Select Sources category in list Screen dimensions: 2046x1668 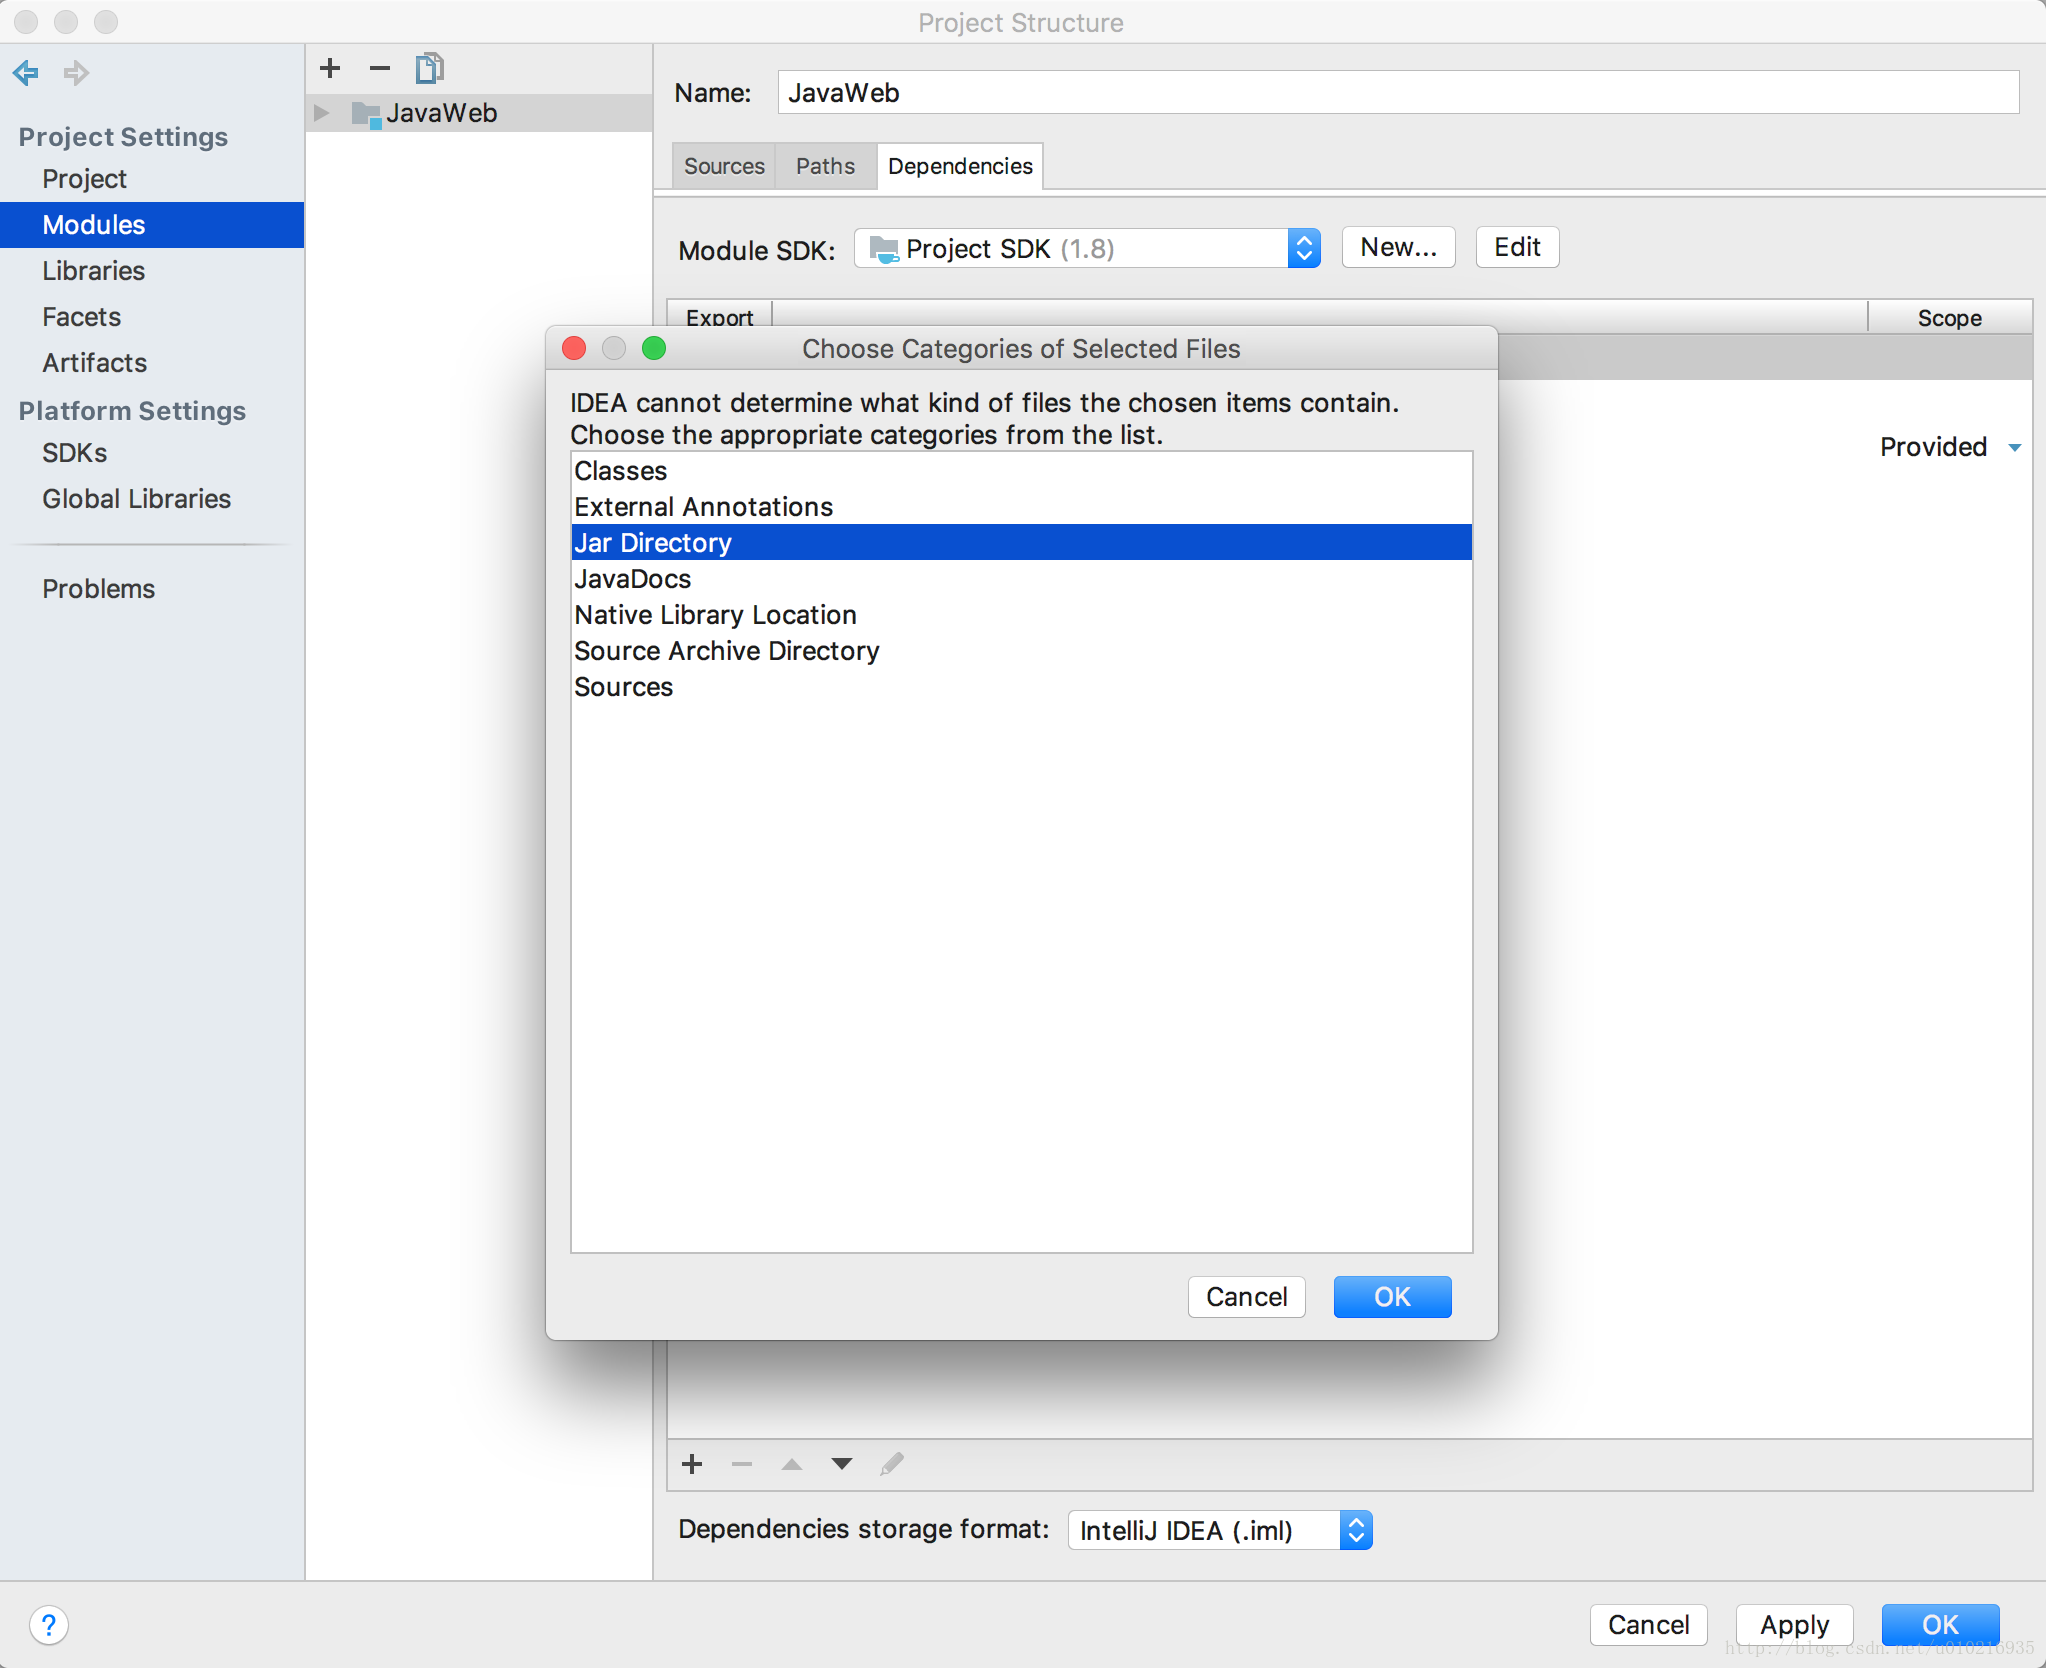pos(1021,687)
